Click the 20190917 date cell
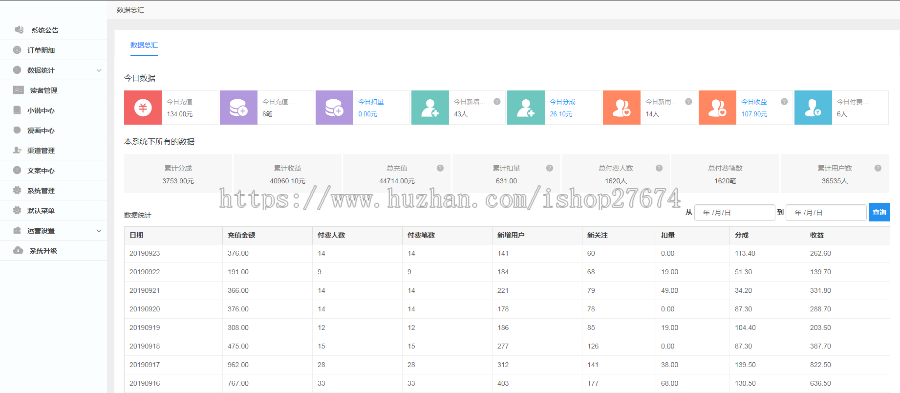 tap(144, 364)
